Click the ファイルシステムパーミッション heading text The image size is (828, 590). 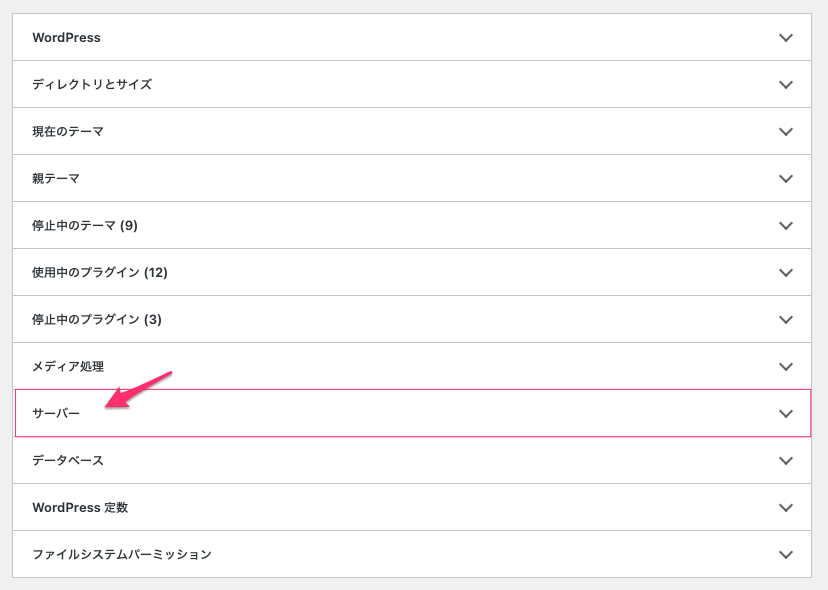(x=122, y=555)
